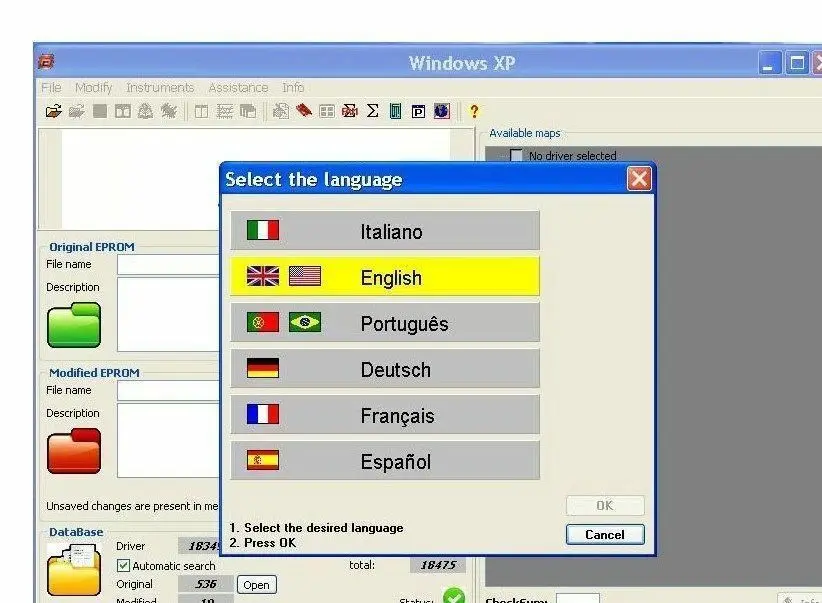Image resolution: width=822 pixels, height=603 pixels.
Task: Click the total value 18475
Action: (438, 565)
